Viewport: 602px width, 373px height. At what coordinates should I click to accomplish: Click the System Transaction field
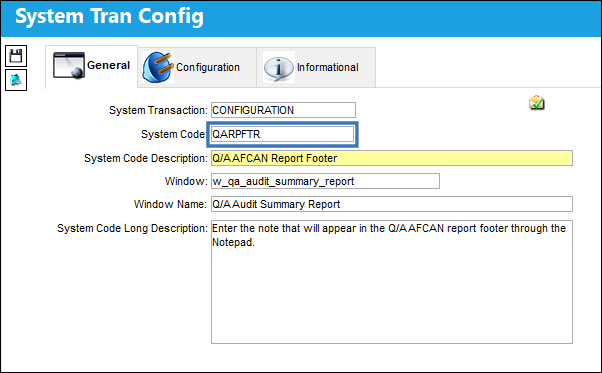[x=283, y=110]
